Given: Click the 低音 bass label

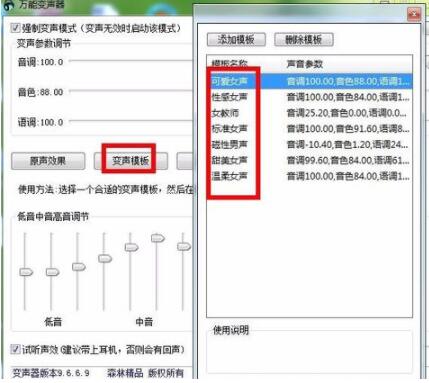Looking at the screenshot, I should tap(53, 322).
